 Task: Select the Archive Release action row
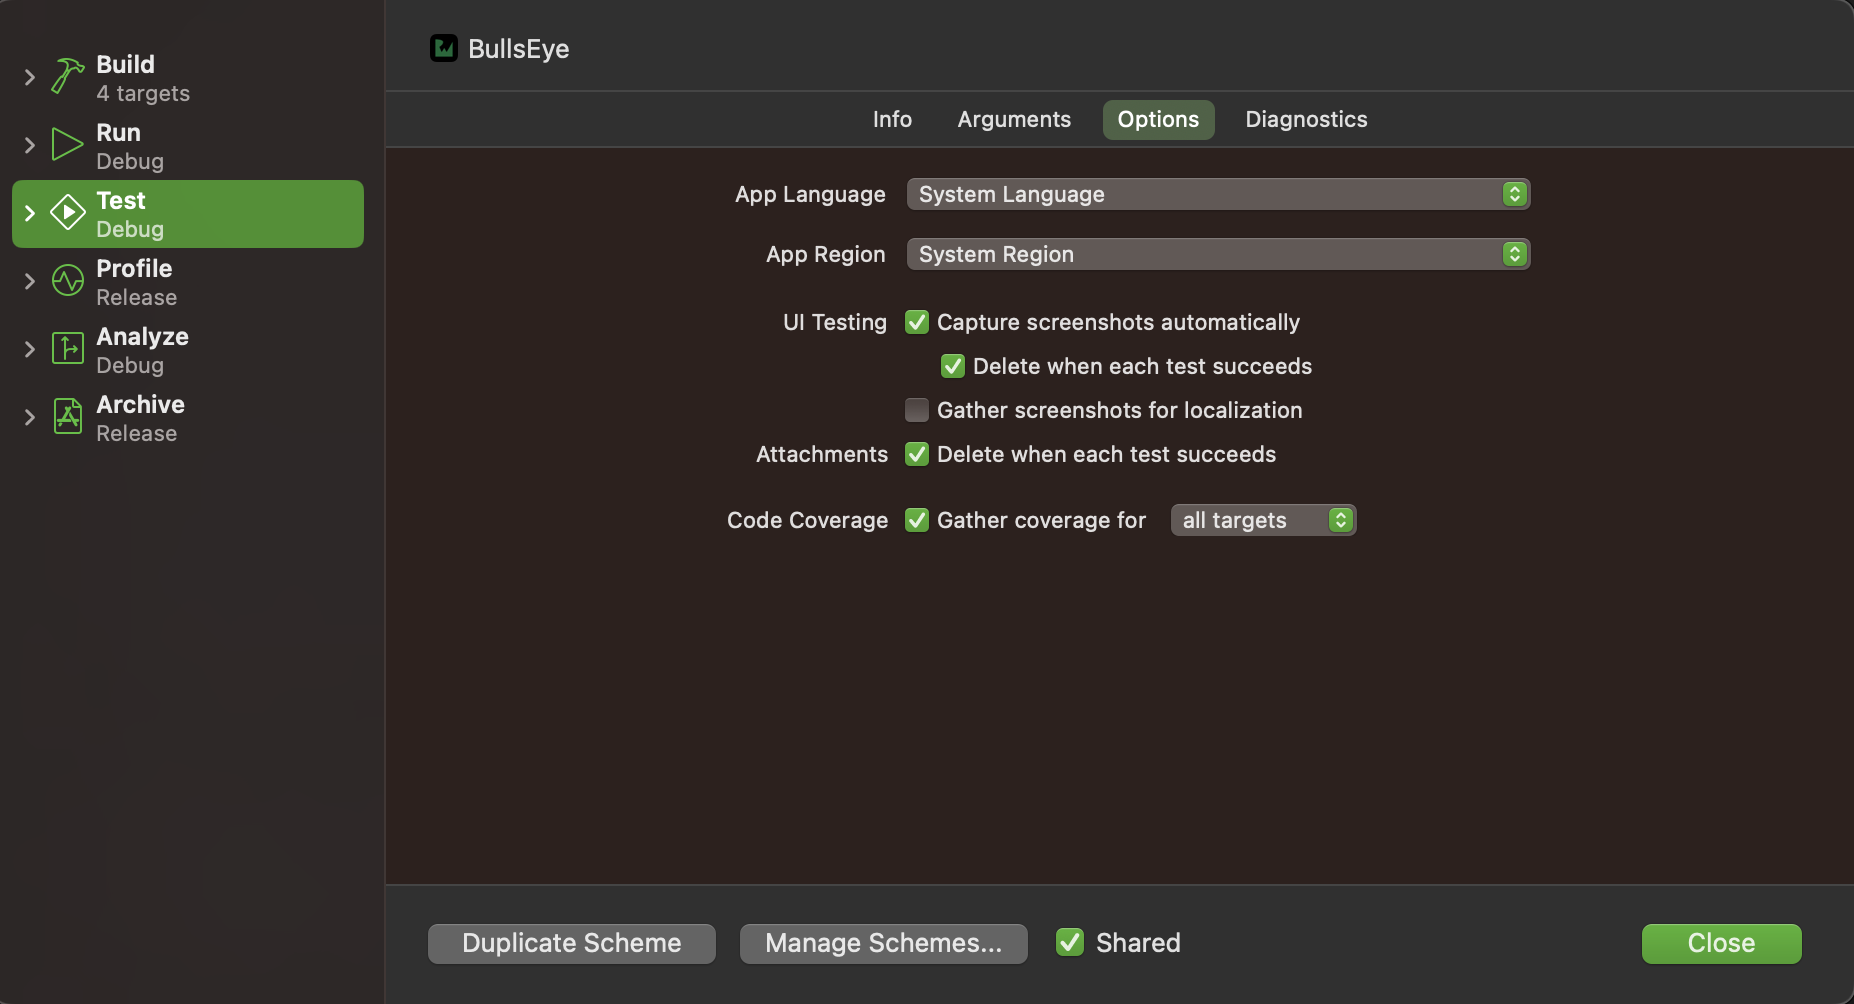(x=188, y=418)
